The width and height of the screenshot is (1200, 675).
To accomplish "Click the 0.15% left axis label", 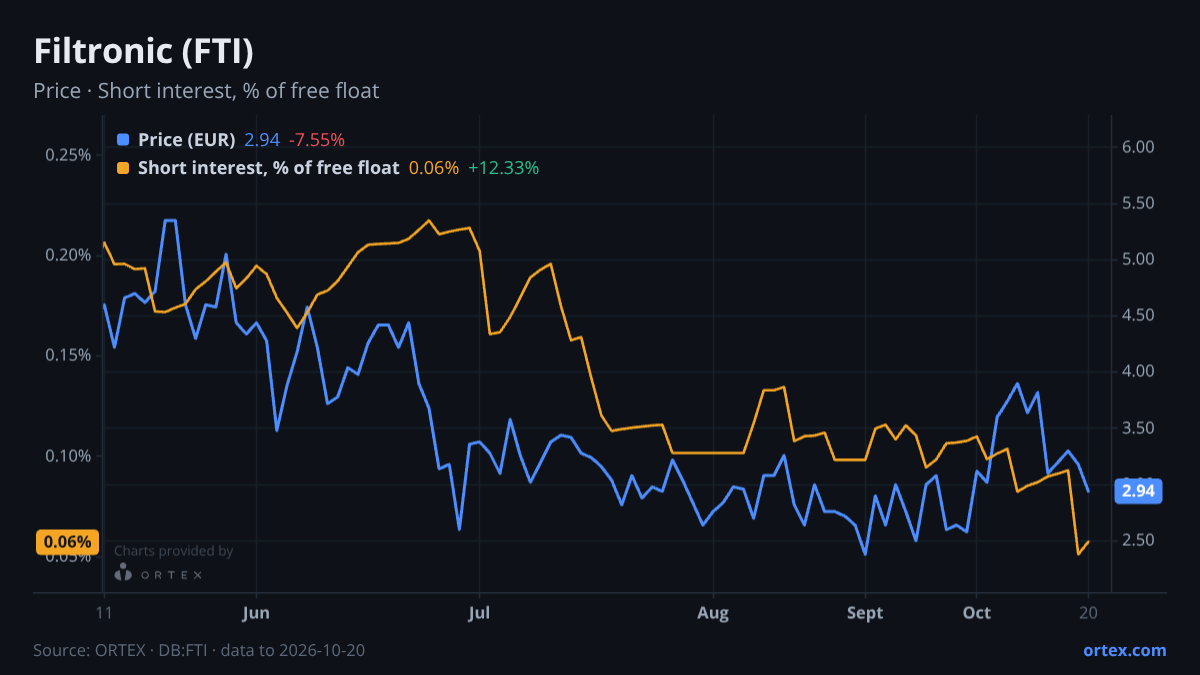I will tap(68, 355).
